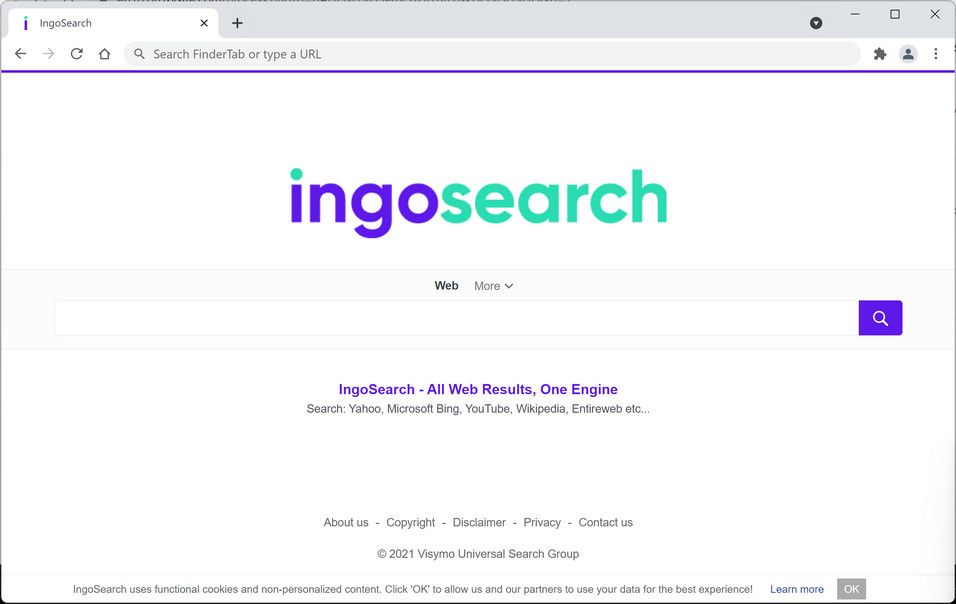Close the browser window
The image size is (956, 604).
pos(935,14)
